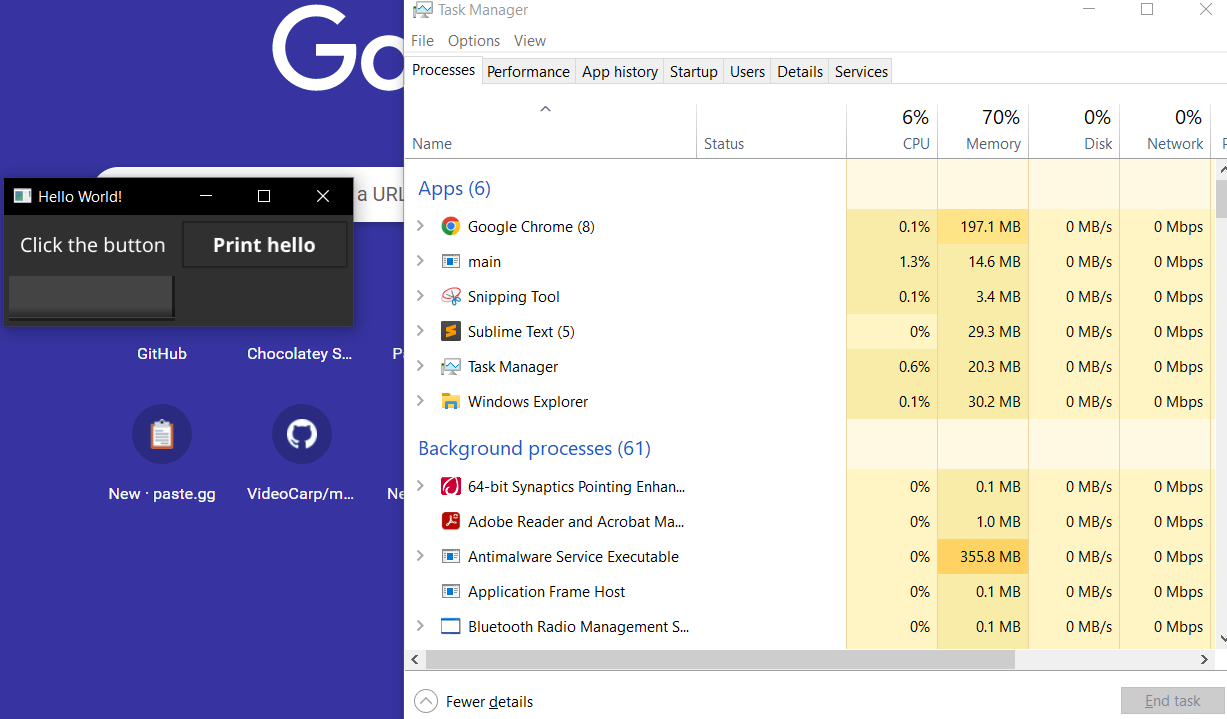Expand the Windows Explorer process group
1227x719 pixels.
point(421,401)
